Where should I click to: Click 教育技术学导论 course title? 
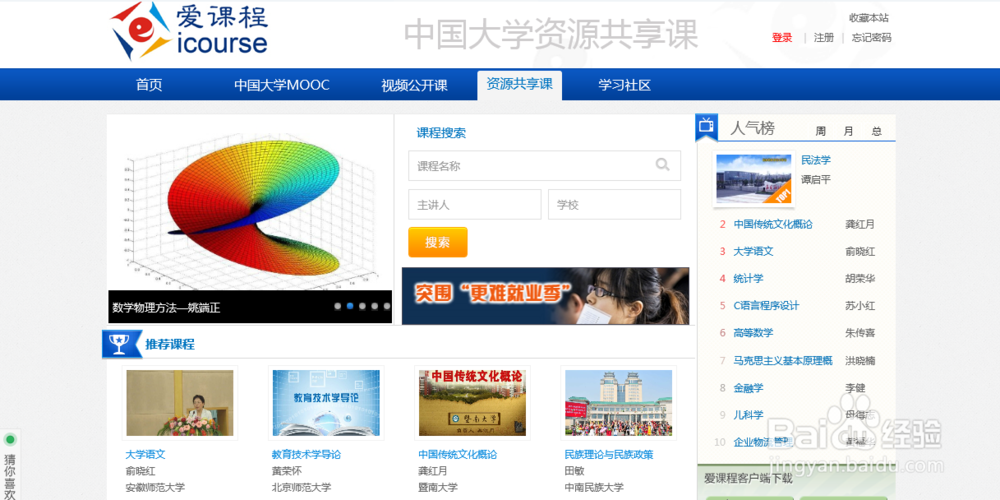point(306,455)
